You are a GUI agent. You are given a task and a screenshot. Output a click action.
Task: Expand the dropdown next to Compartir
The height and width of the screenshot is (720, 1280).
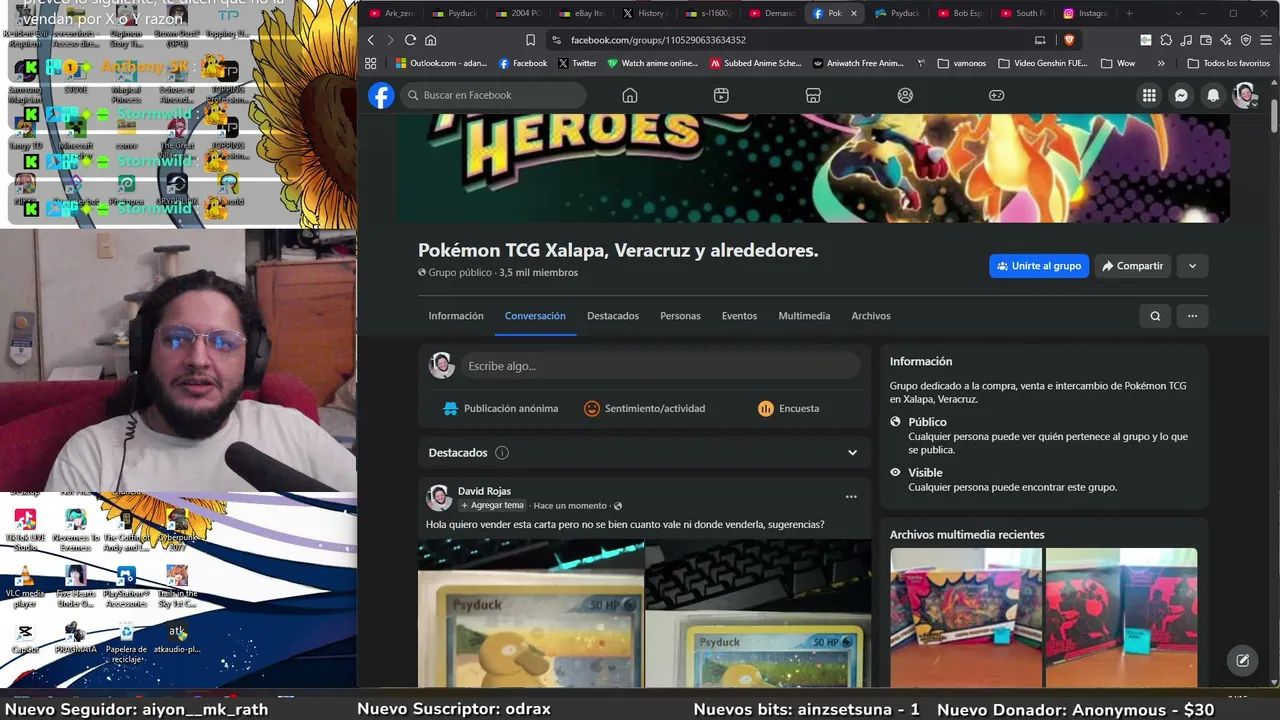point(1192,266)
